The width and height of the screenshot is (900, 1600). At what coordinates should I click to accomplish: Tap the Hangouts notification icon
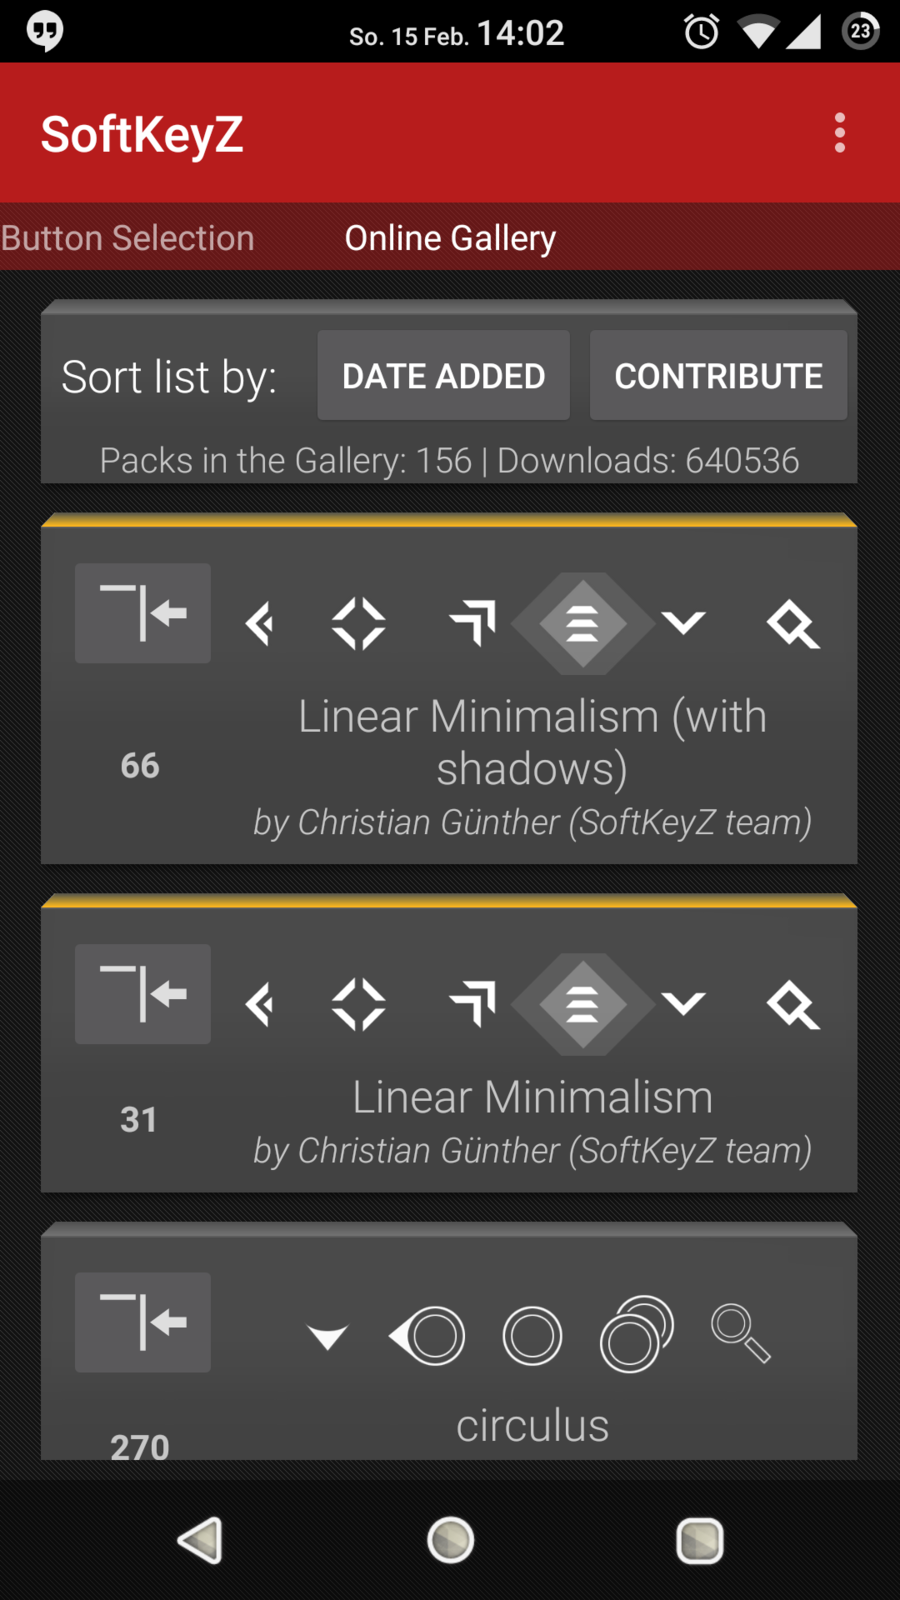pos(45,31)
